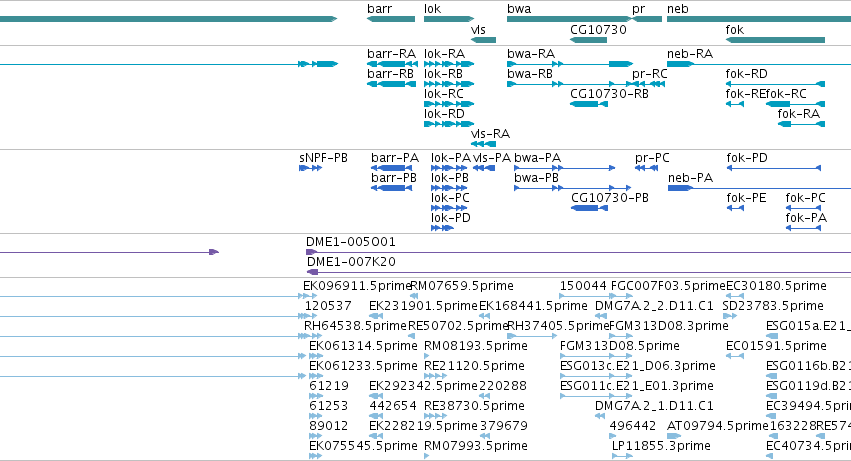Open the barr-PA protein feature
851x461 pixels.
[x=395, y=158]
